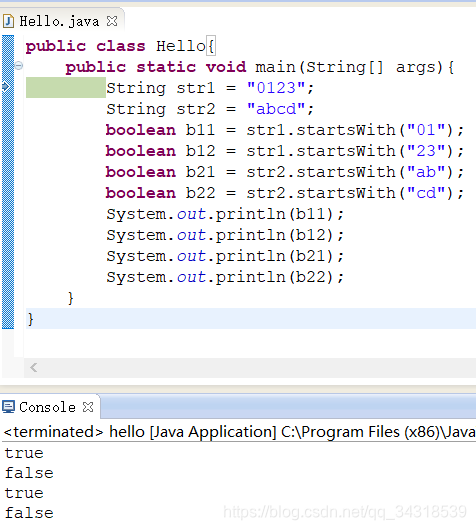Image resolution: width=476 pixels, height=530 pixels.
Task: Click the closing brace of main method
Action: 70,298
